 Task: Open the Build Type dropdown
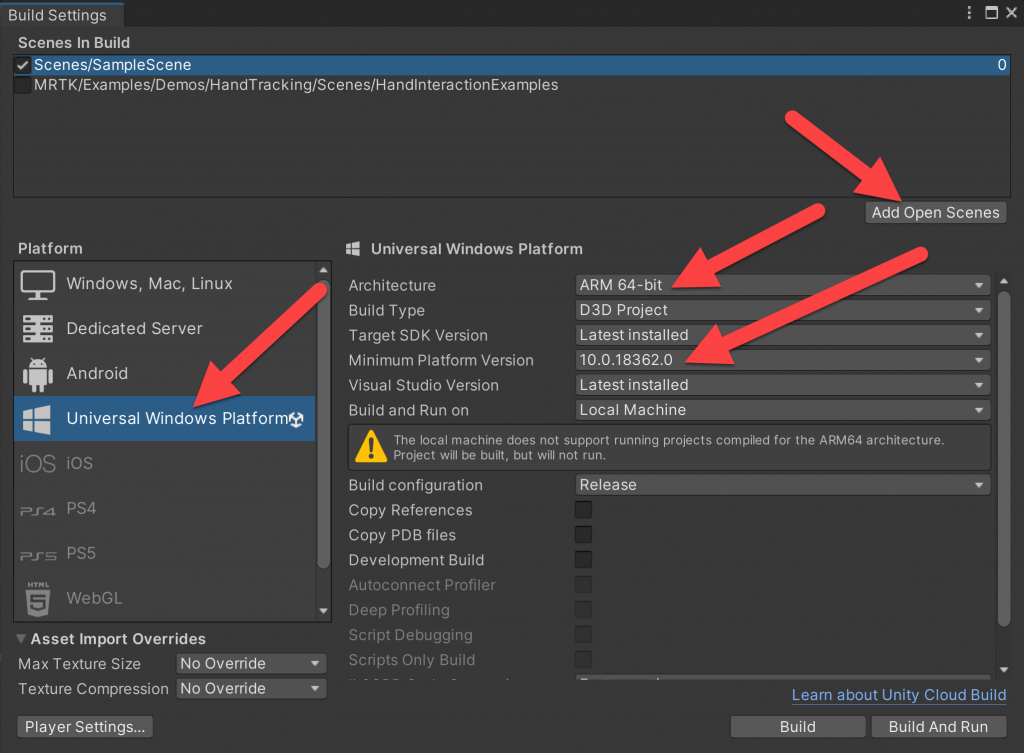pyautogui.click(x=782, y=310)
